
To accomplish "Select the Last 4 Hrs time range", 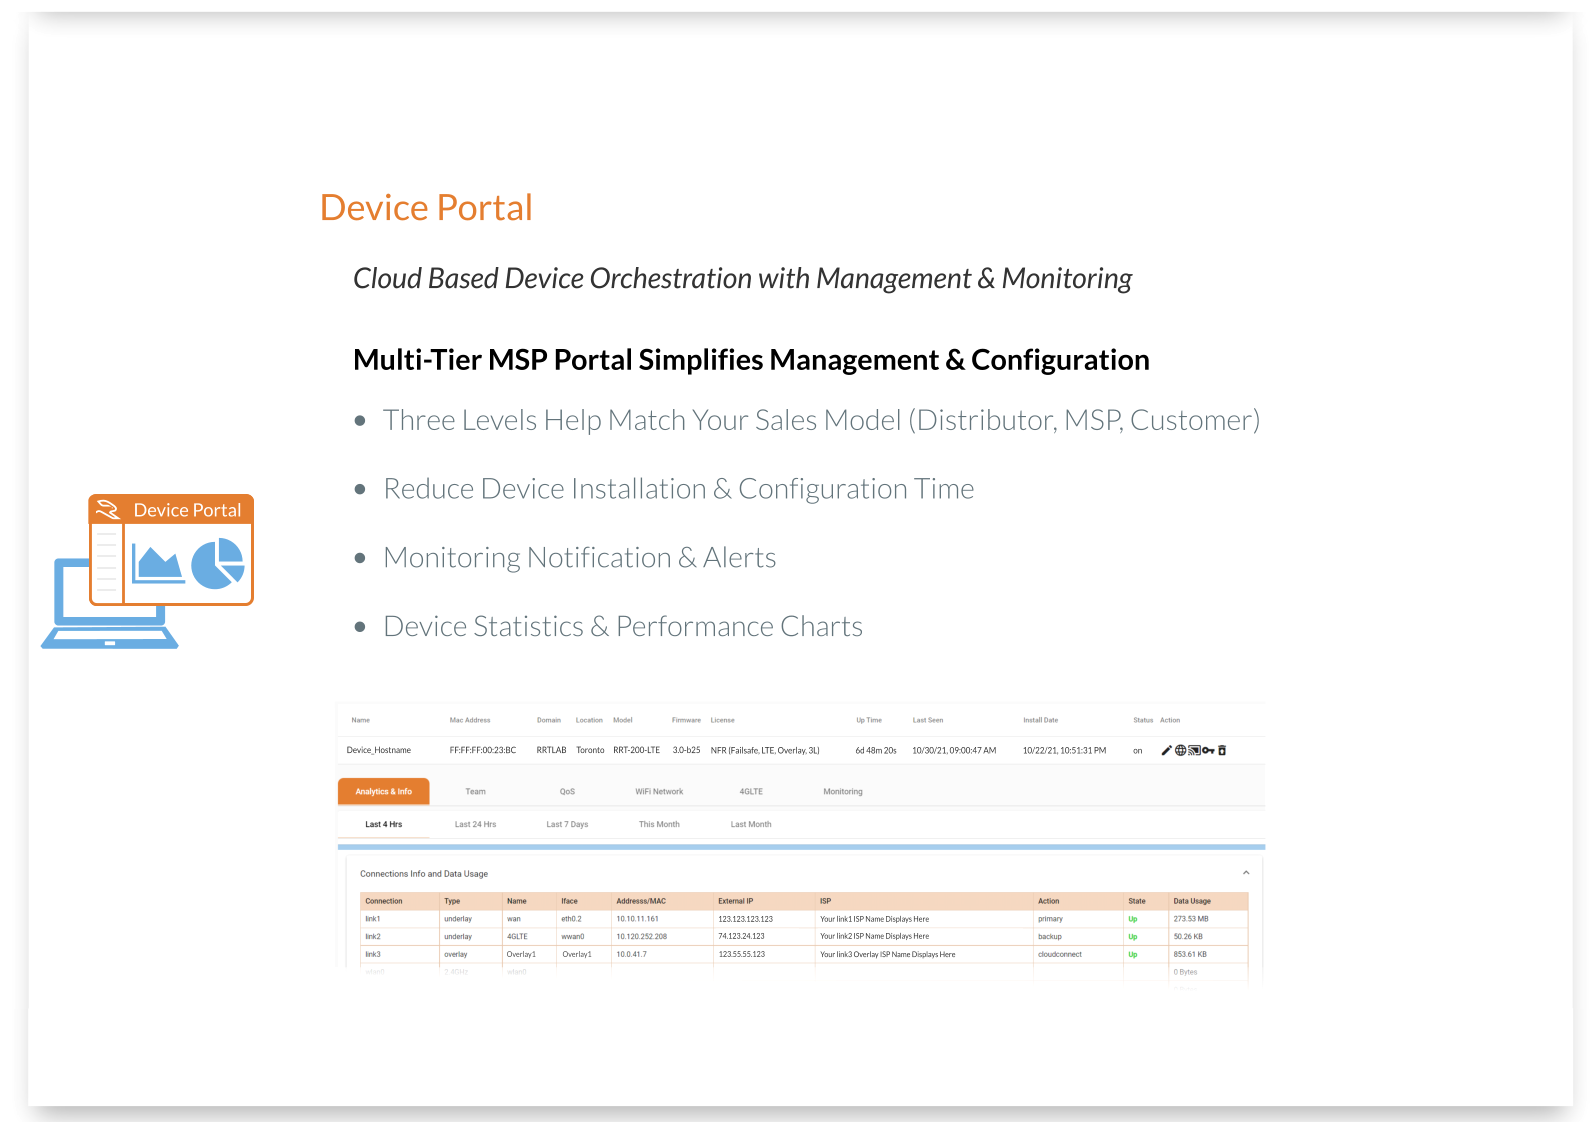I will (x=383, y=824).
